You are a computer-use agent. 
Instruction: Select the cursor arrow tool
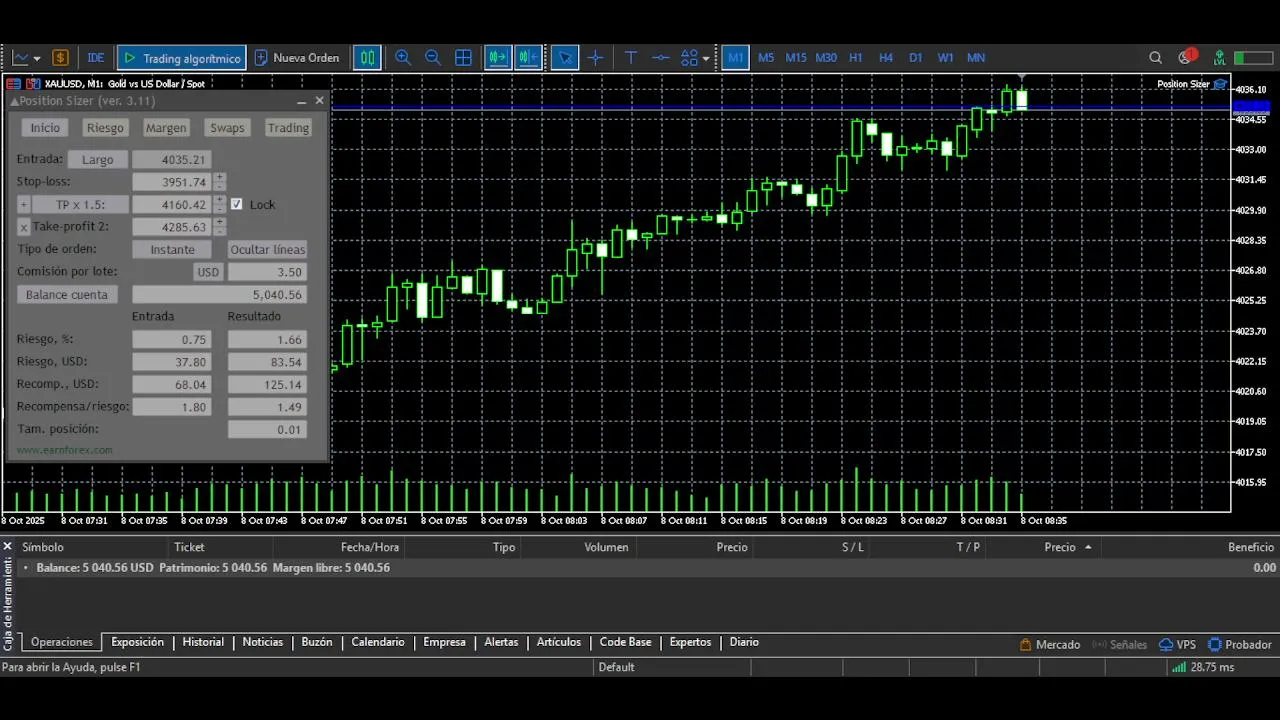565,58
